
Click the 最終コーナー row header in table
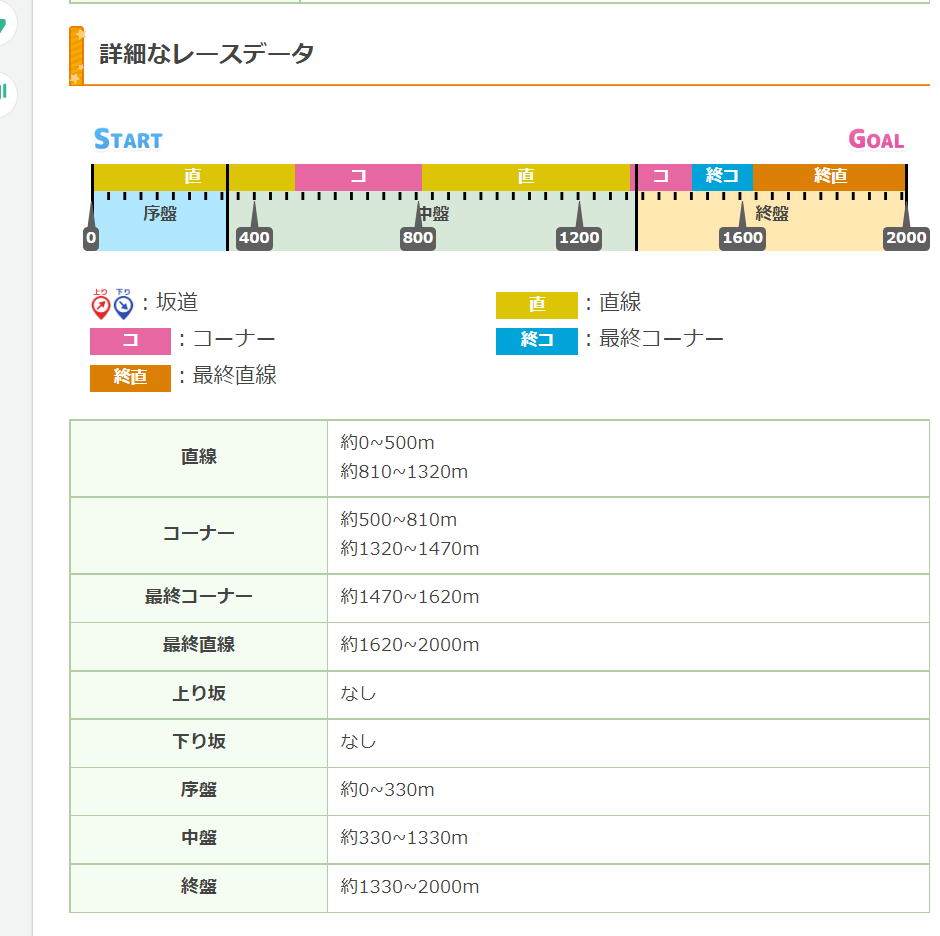click(x=199, y=597)
